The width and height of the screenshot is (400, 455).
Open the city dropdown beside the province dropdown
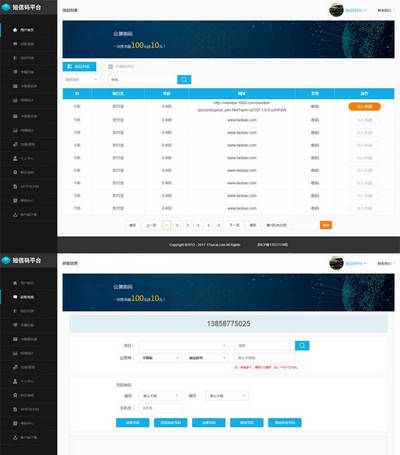pos(227,396)
